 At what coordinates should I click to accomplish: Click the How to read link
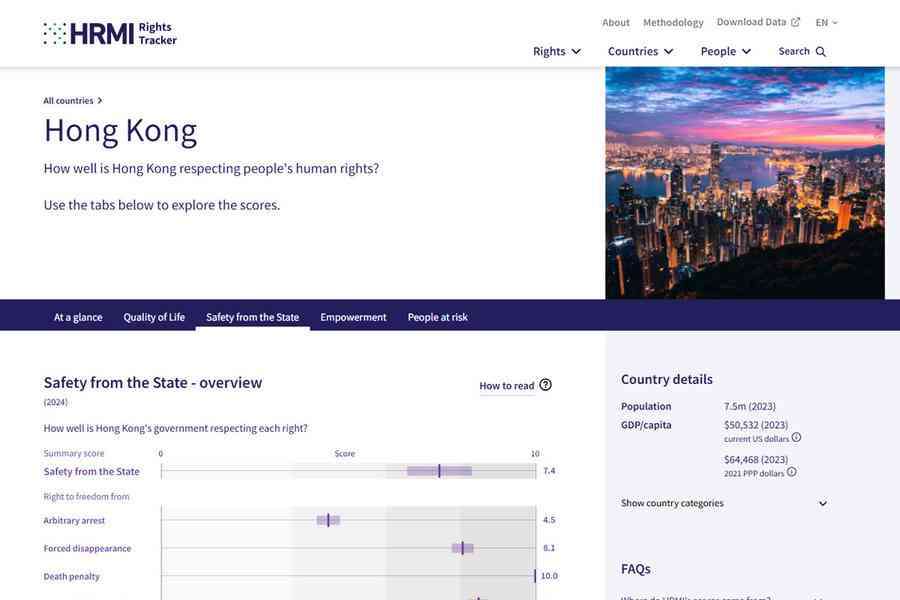coord(507,386)
